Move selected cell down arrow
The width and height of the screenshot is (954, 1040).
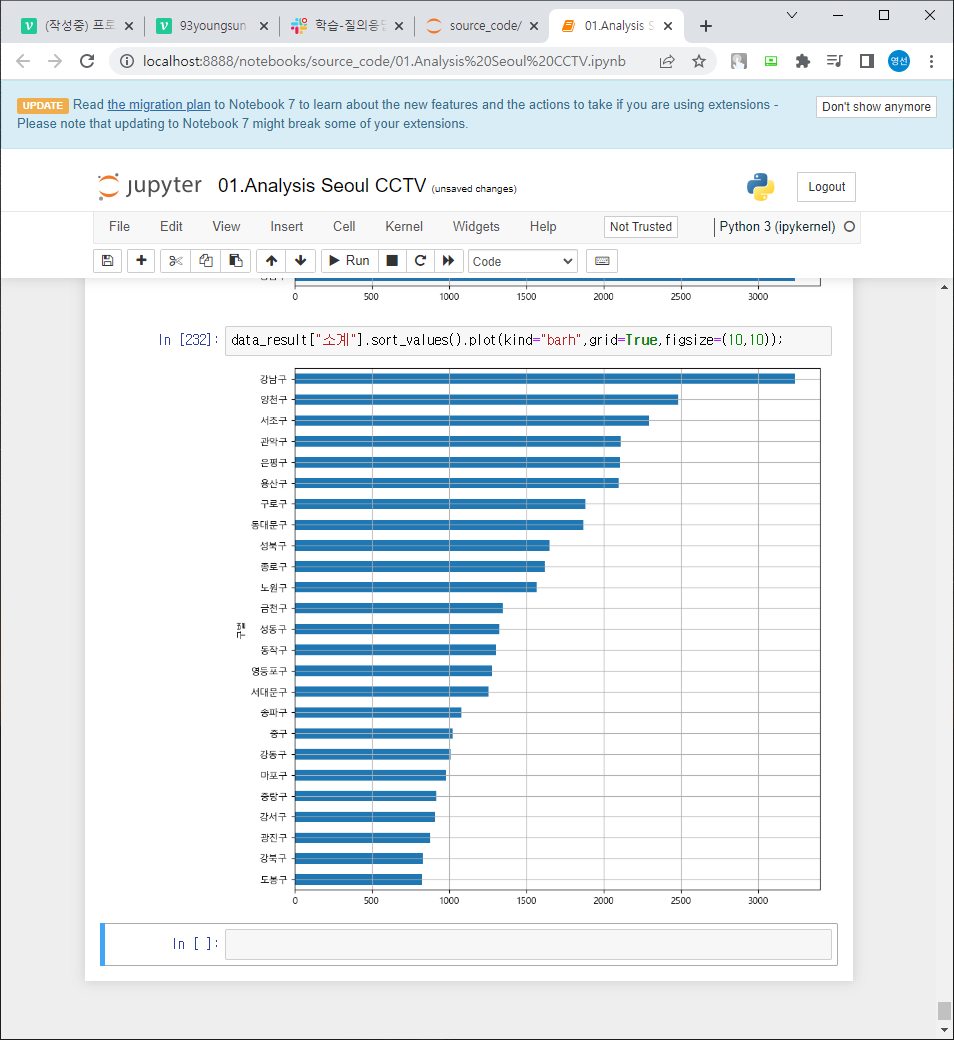tap(301, 261)
